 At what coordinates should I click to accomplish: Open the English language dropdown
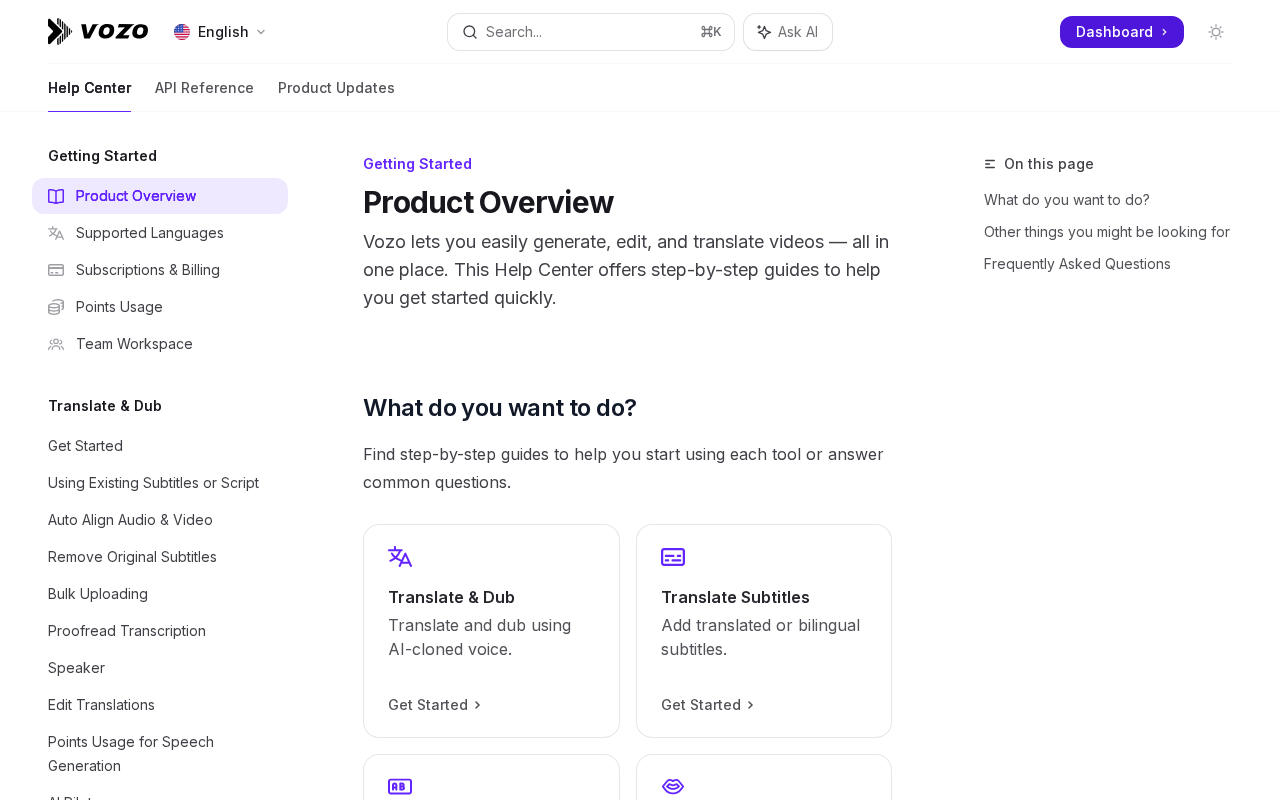(x=220, y=32)
